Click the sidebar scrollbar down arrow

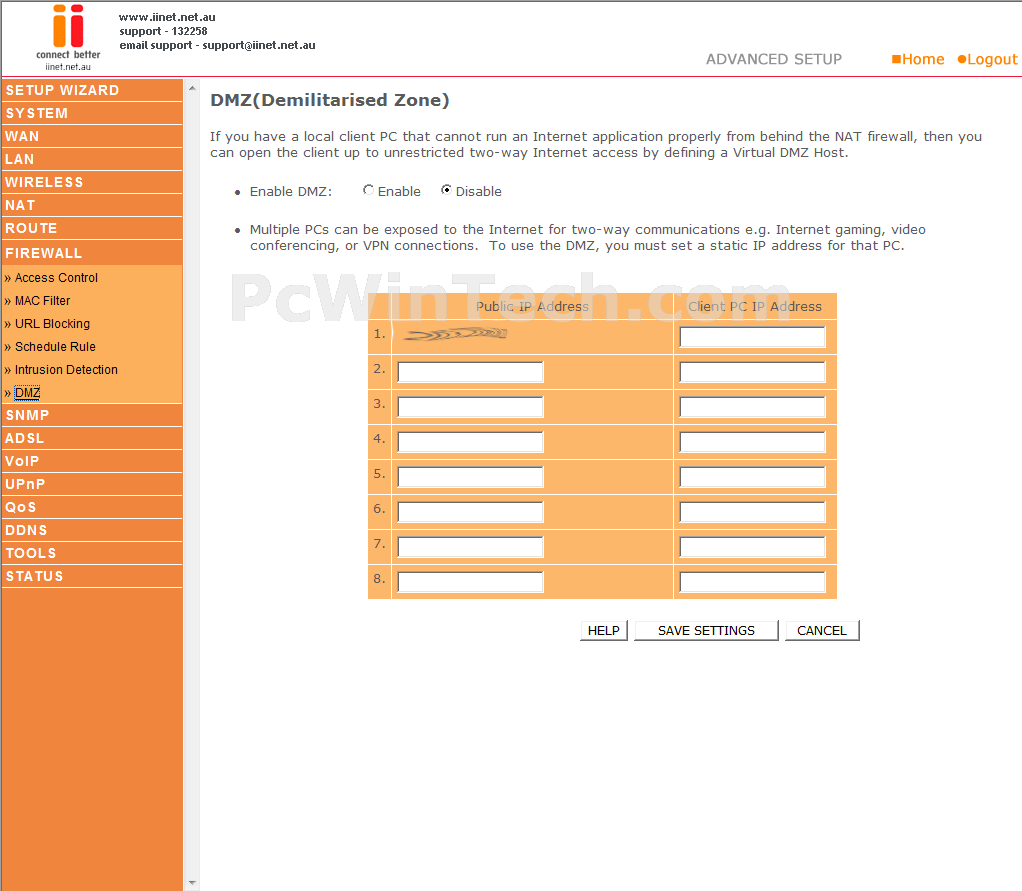192,883
